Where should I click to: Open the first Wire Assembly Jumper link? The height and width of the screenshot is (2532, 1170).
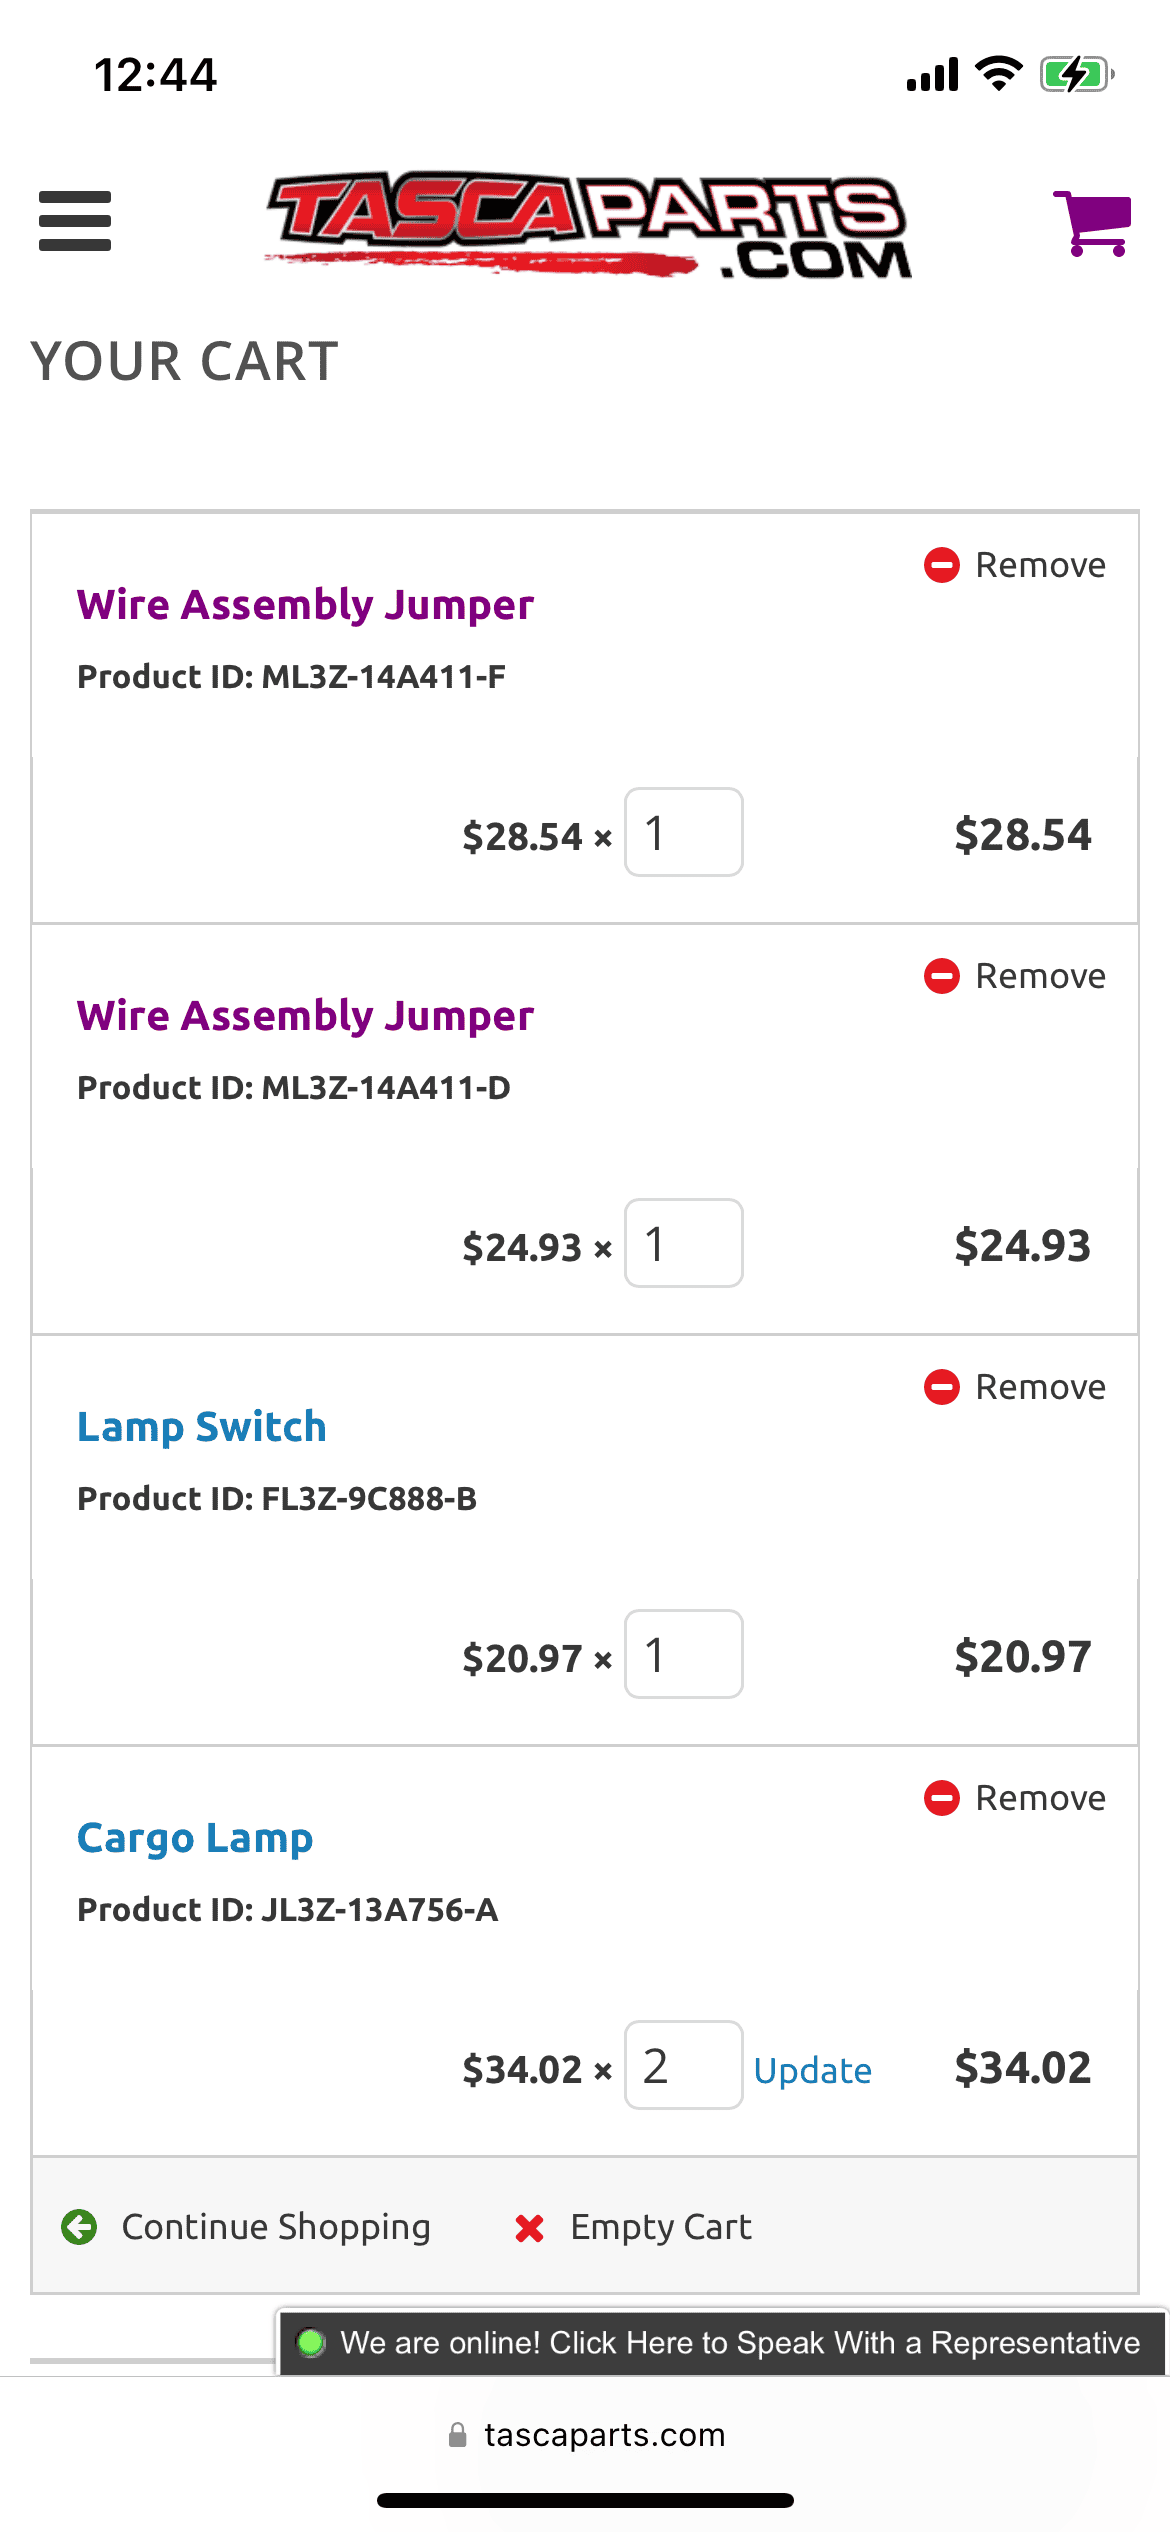[305, 605]
